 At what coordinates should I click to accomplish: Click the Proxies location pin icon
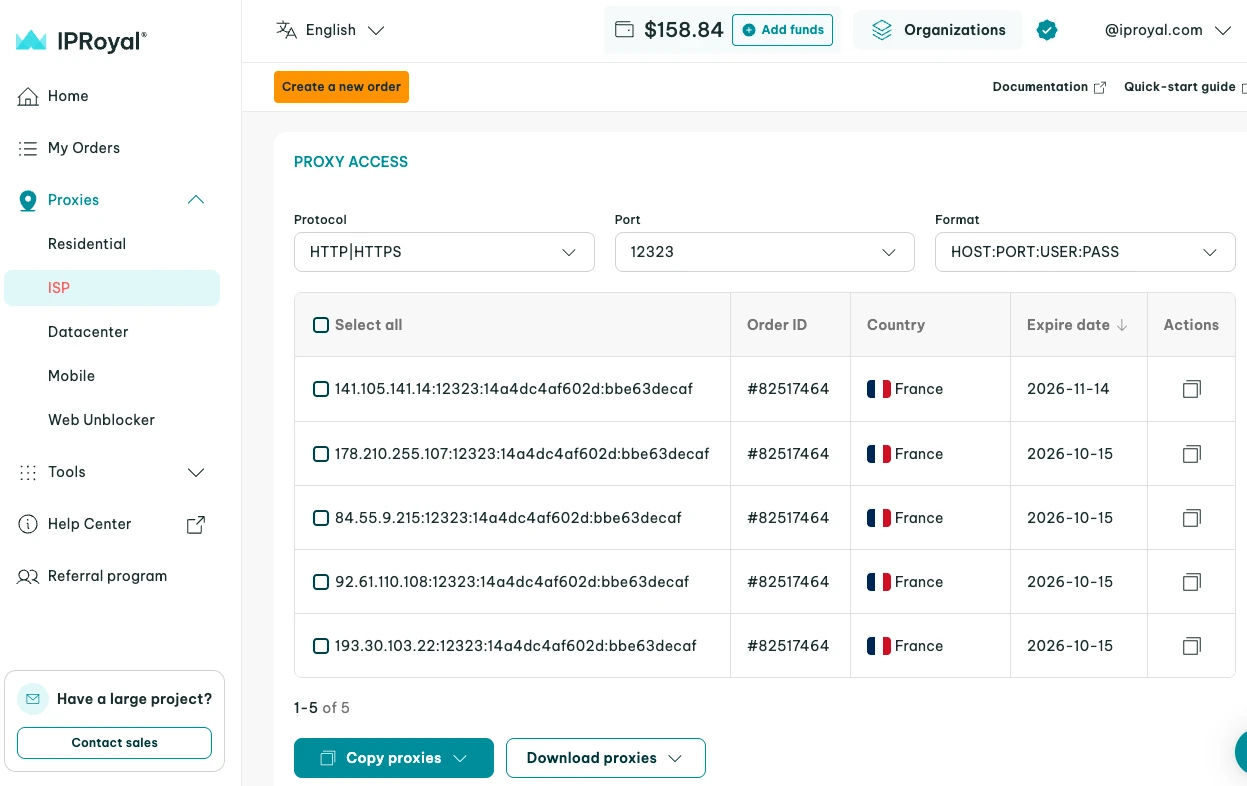click(28, 200)
